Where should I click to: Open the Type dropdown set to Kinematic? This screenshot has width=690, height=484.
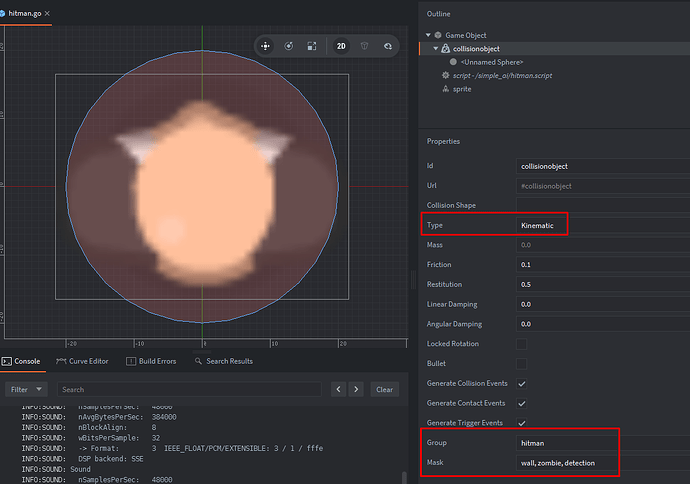click(603, 225)
